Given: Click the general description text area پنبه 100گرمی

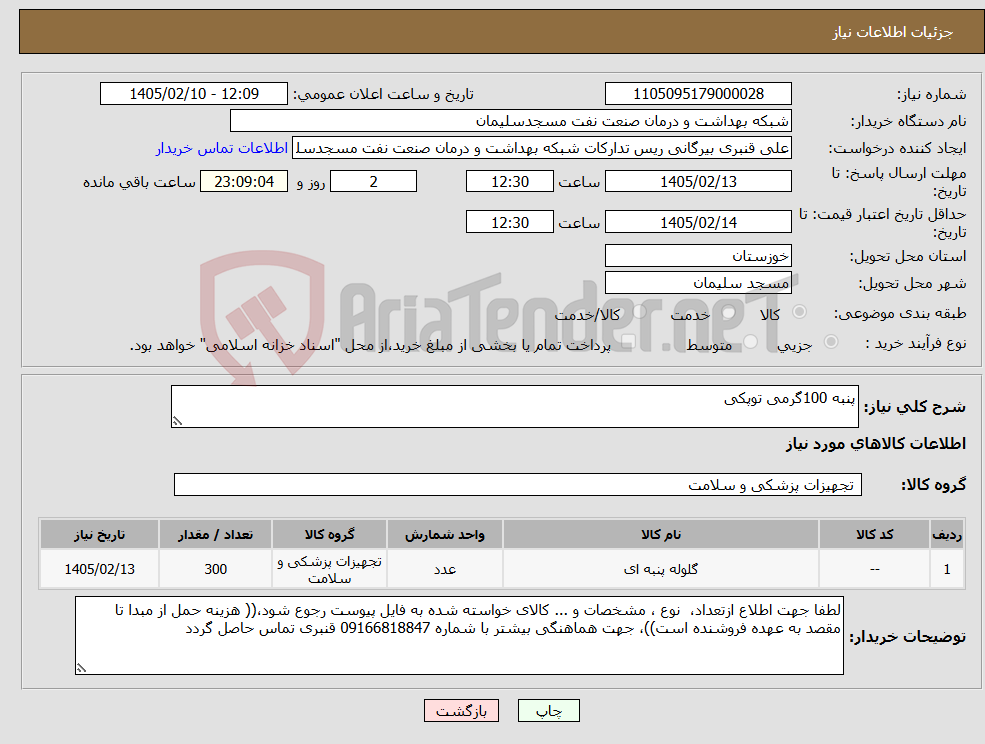Looking at the screenshot, I should click(514, 407).
